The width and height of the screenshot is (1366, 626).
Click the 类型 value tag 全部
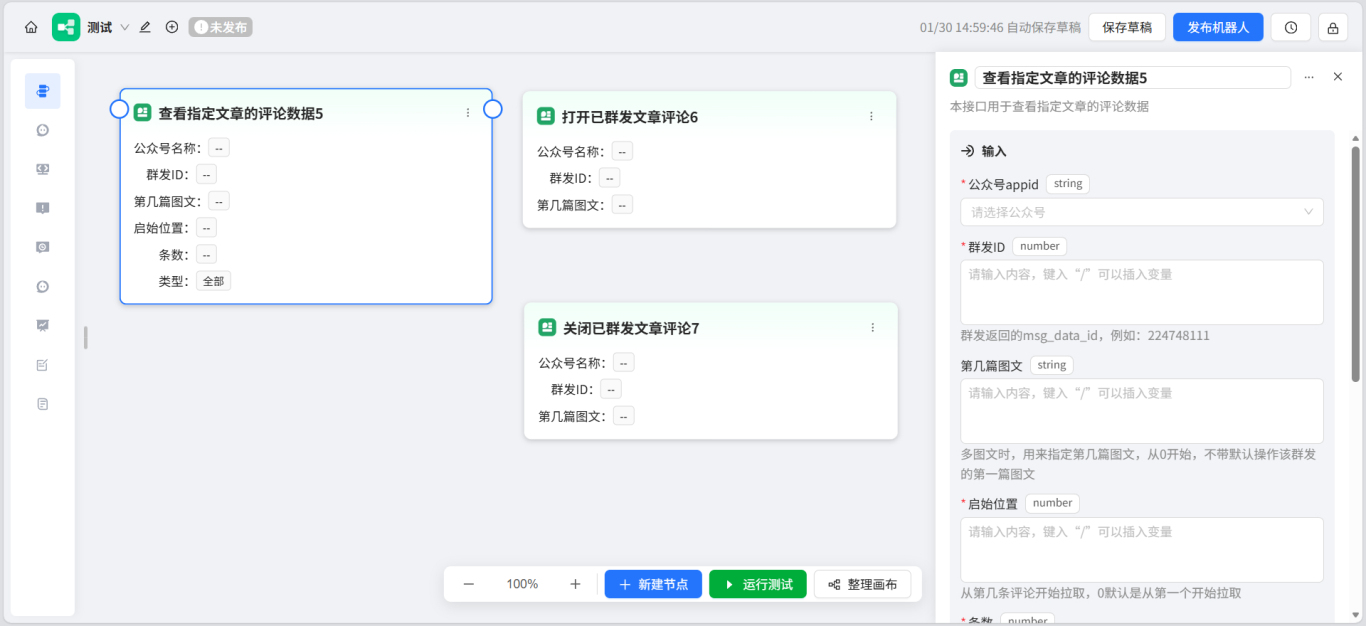tap(214, 280)
